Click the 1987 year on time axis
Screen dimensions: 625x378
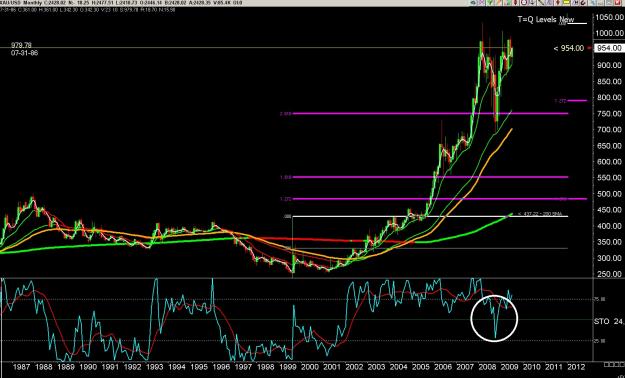coord(21,367)
